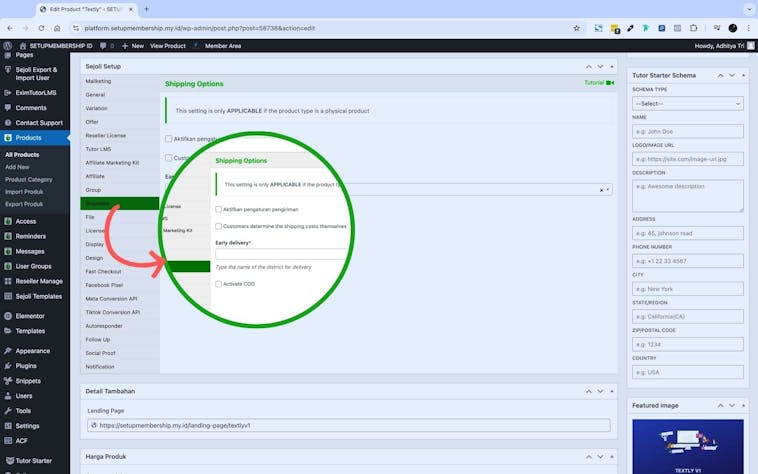Switch to the Affiliate settings tab

[x=97, y=176]
